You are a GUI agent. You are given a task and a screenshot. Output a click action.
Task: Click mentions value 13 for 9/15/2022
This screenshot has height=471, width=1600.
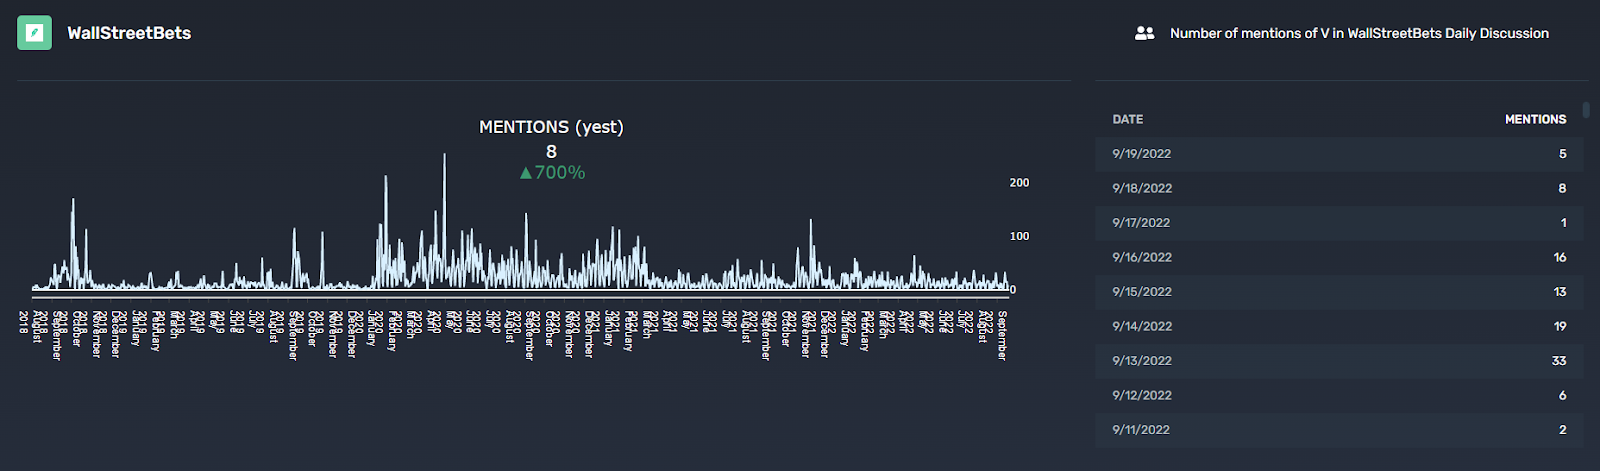(1560, 292)
